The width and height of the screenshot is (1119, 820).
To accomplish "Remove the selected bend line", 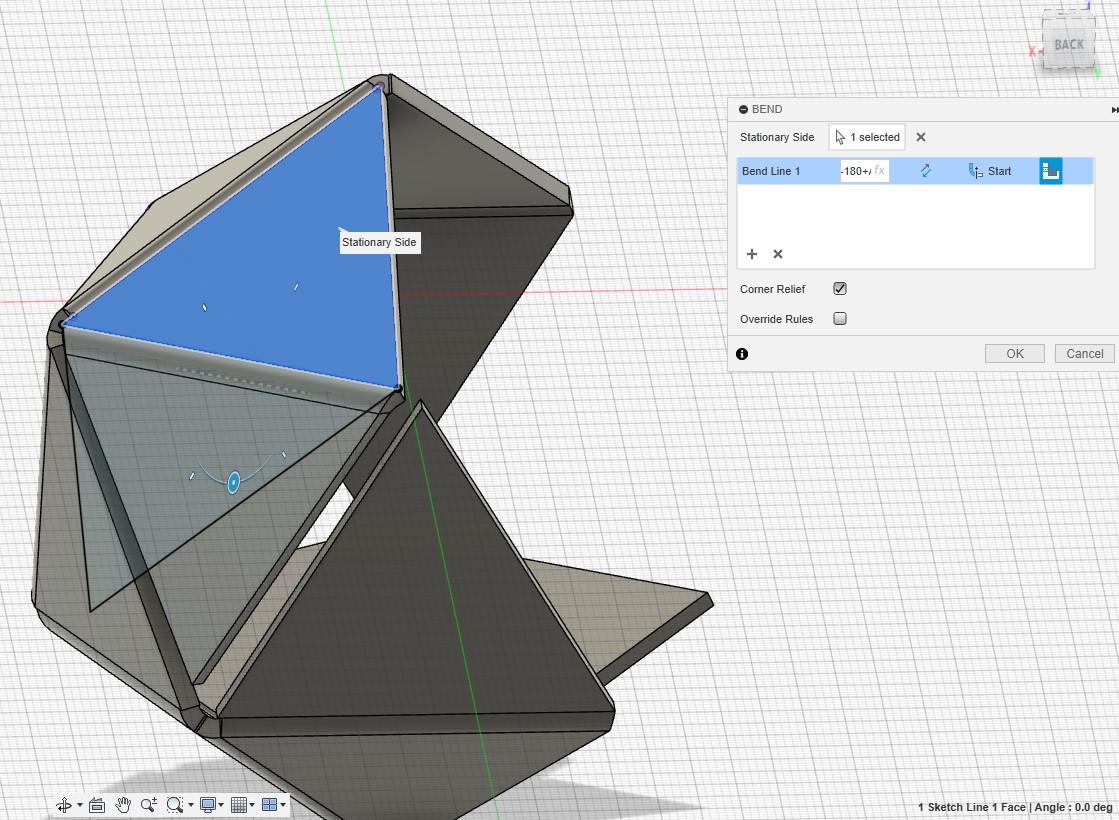I will tap(778, 254).
